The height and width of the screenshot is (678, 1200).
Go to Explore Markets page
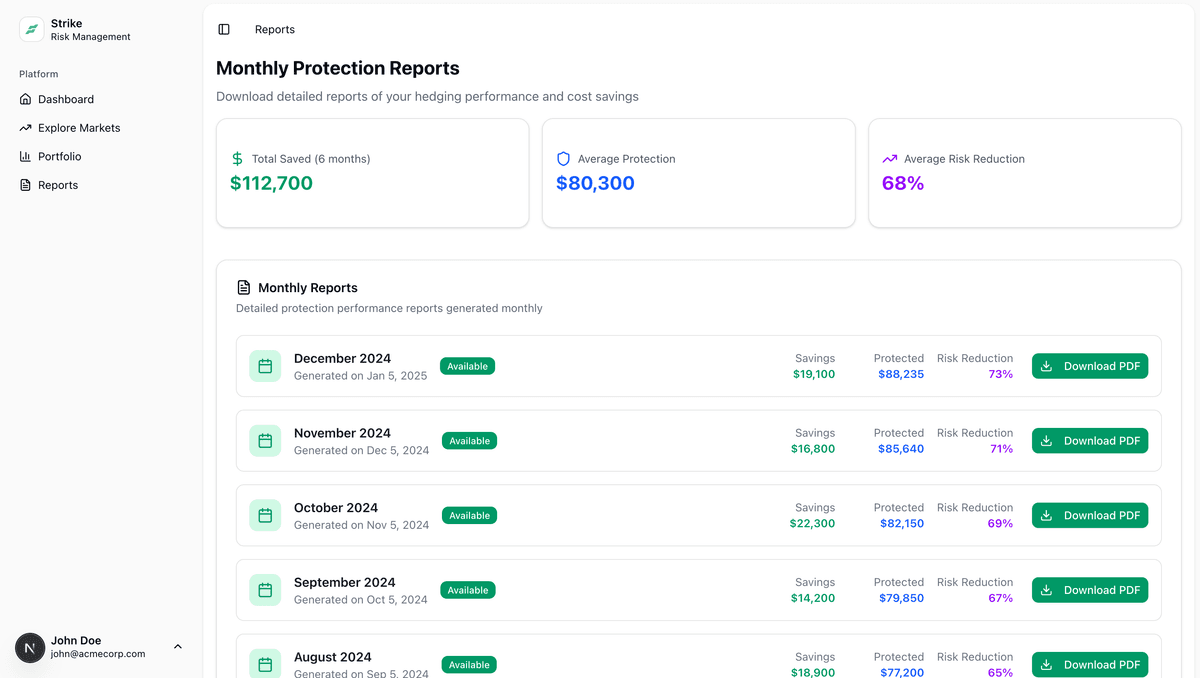[x=79, y=128]
